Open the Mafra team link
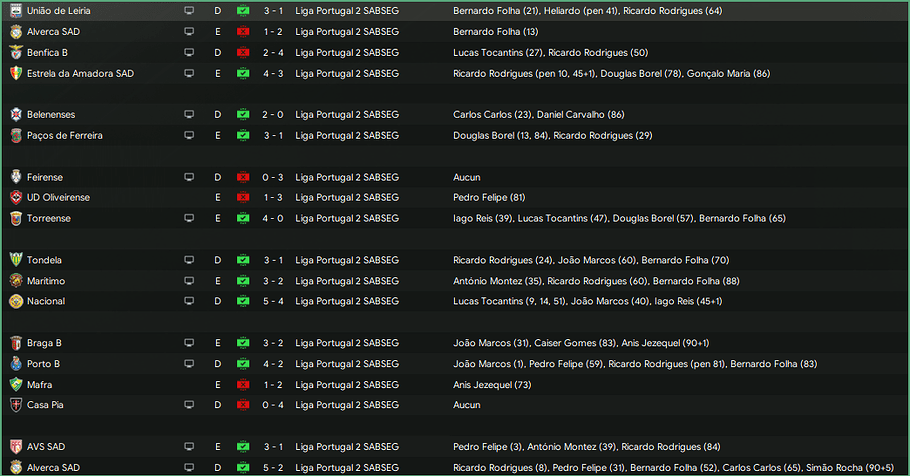910x476 pixels. tap(40, 384)
